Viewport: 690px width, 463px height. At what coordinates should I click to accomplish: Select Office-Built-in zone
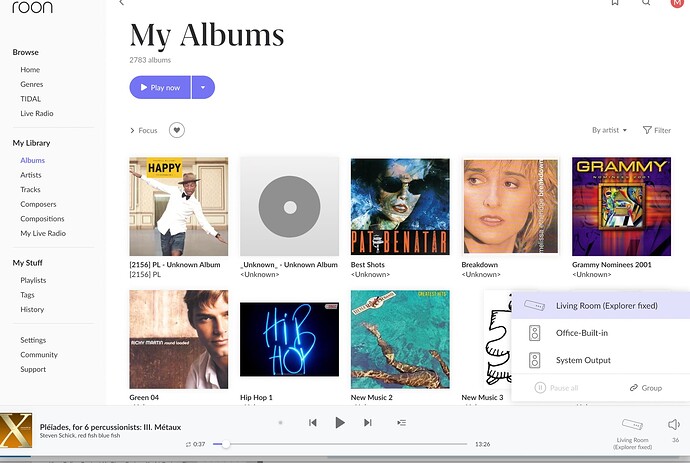click(x=601, y=333)
